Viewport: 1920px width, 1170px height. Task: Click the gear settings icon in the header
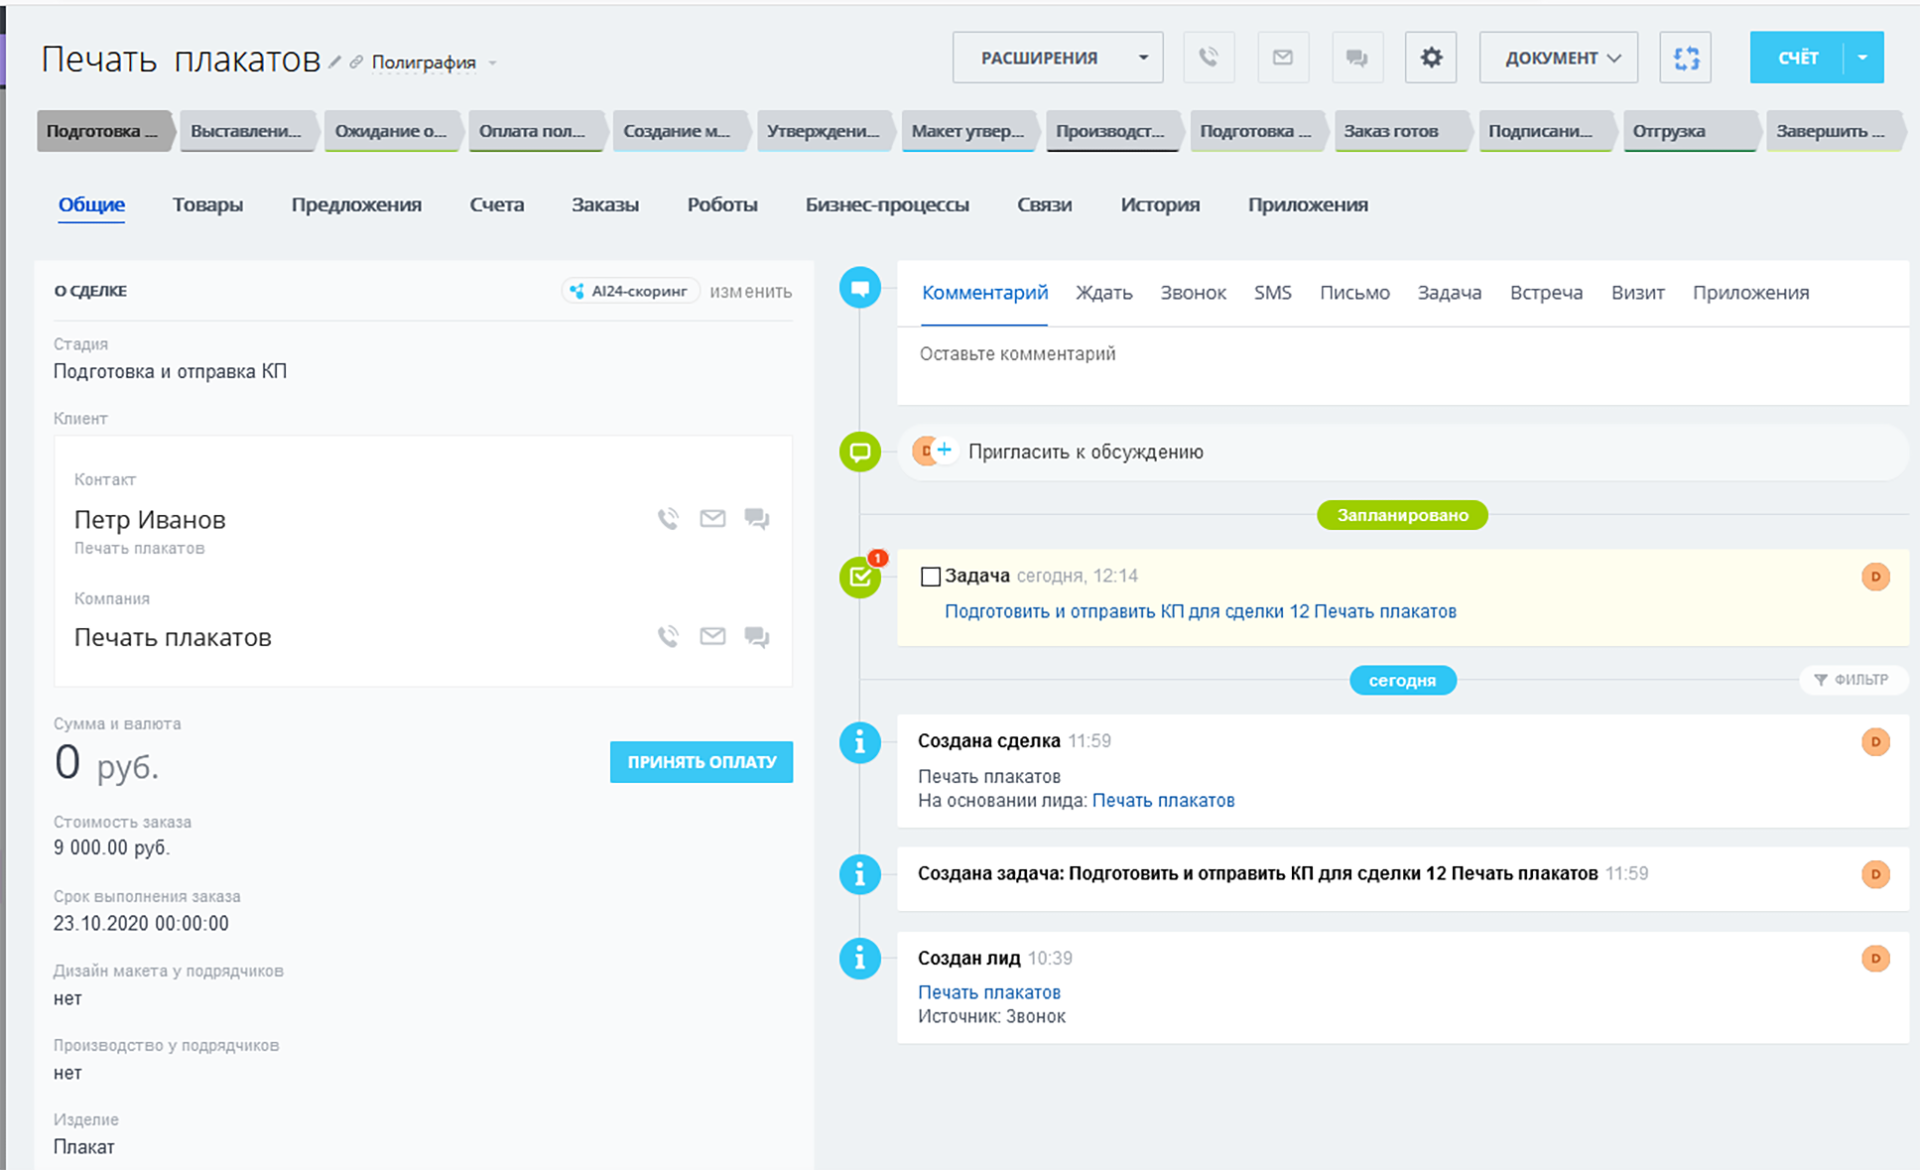point(1430,58)
